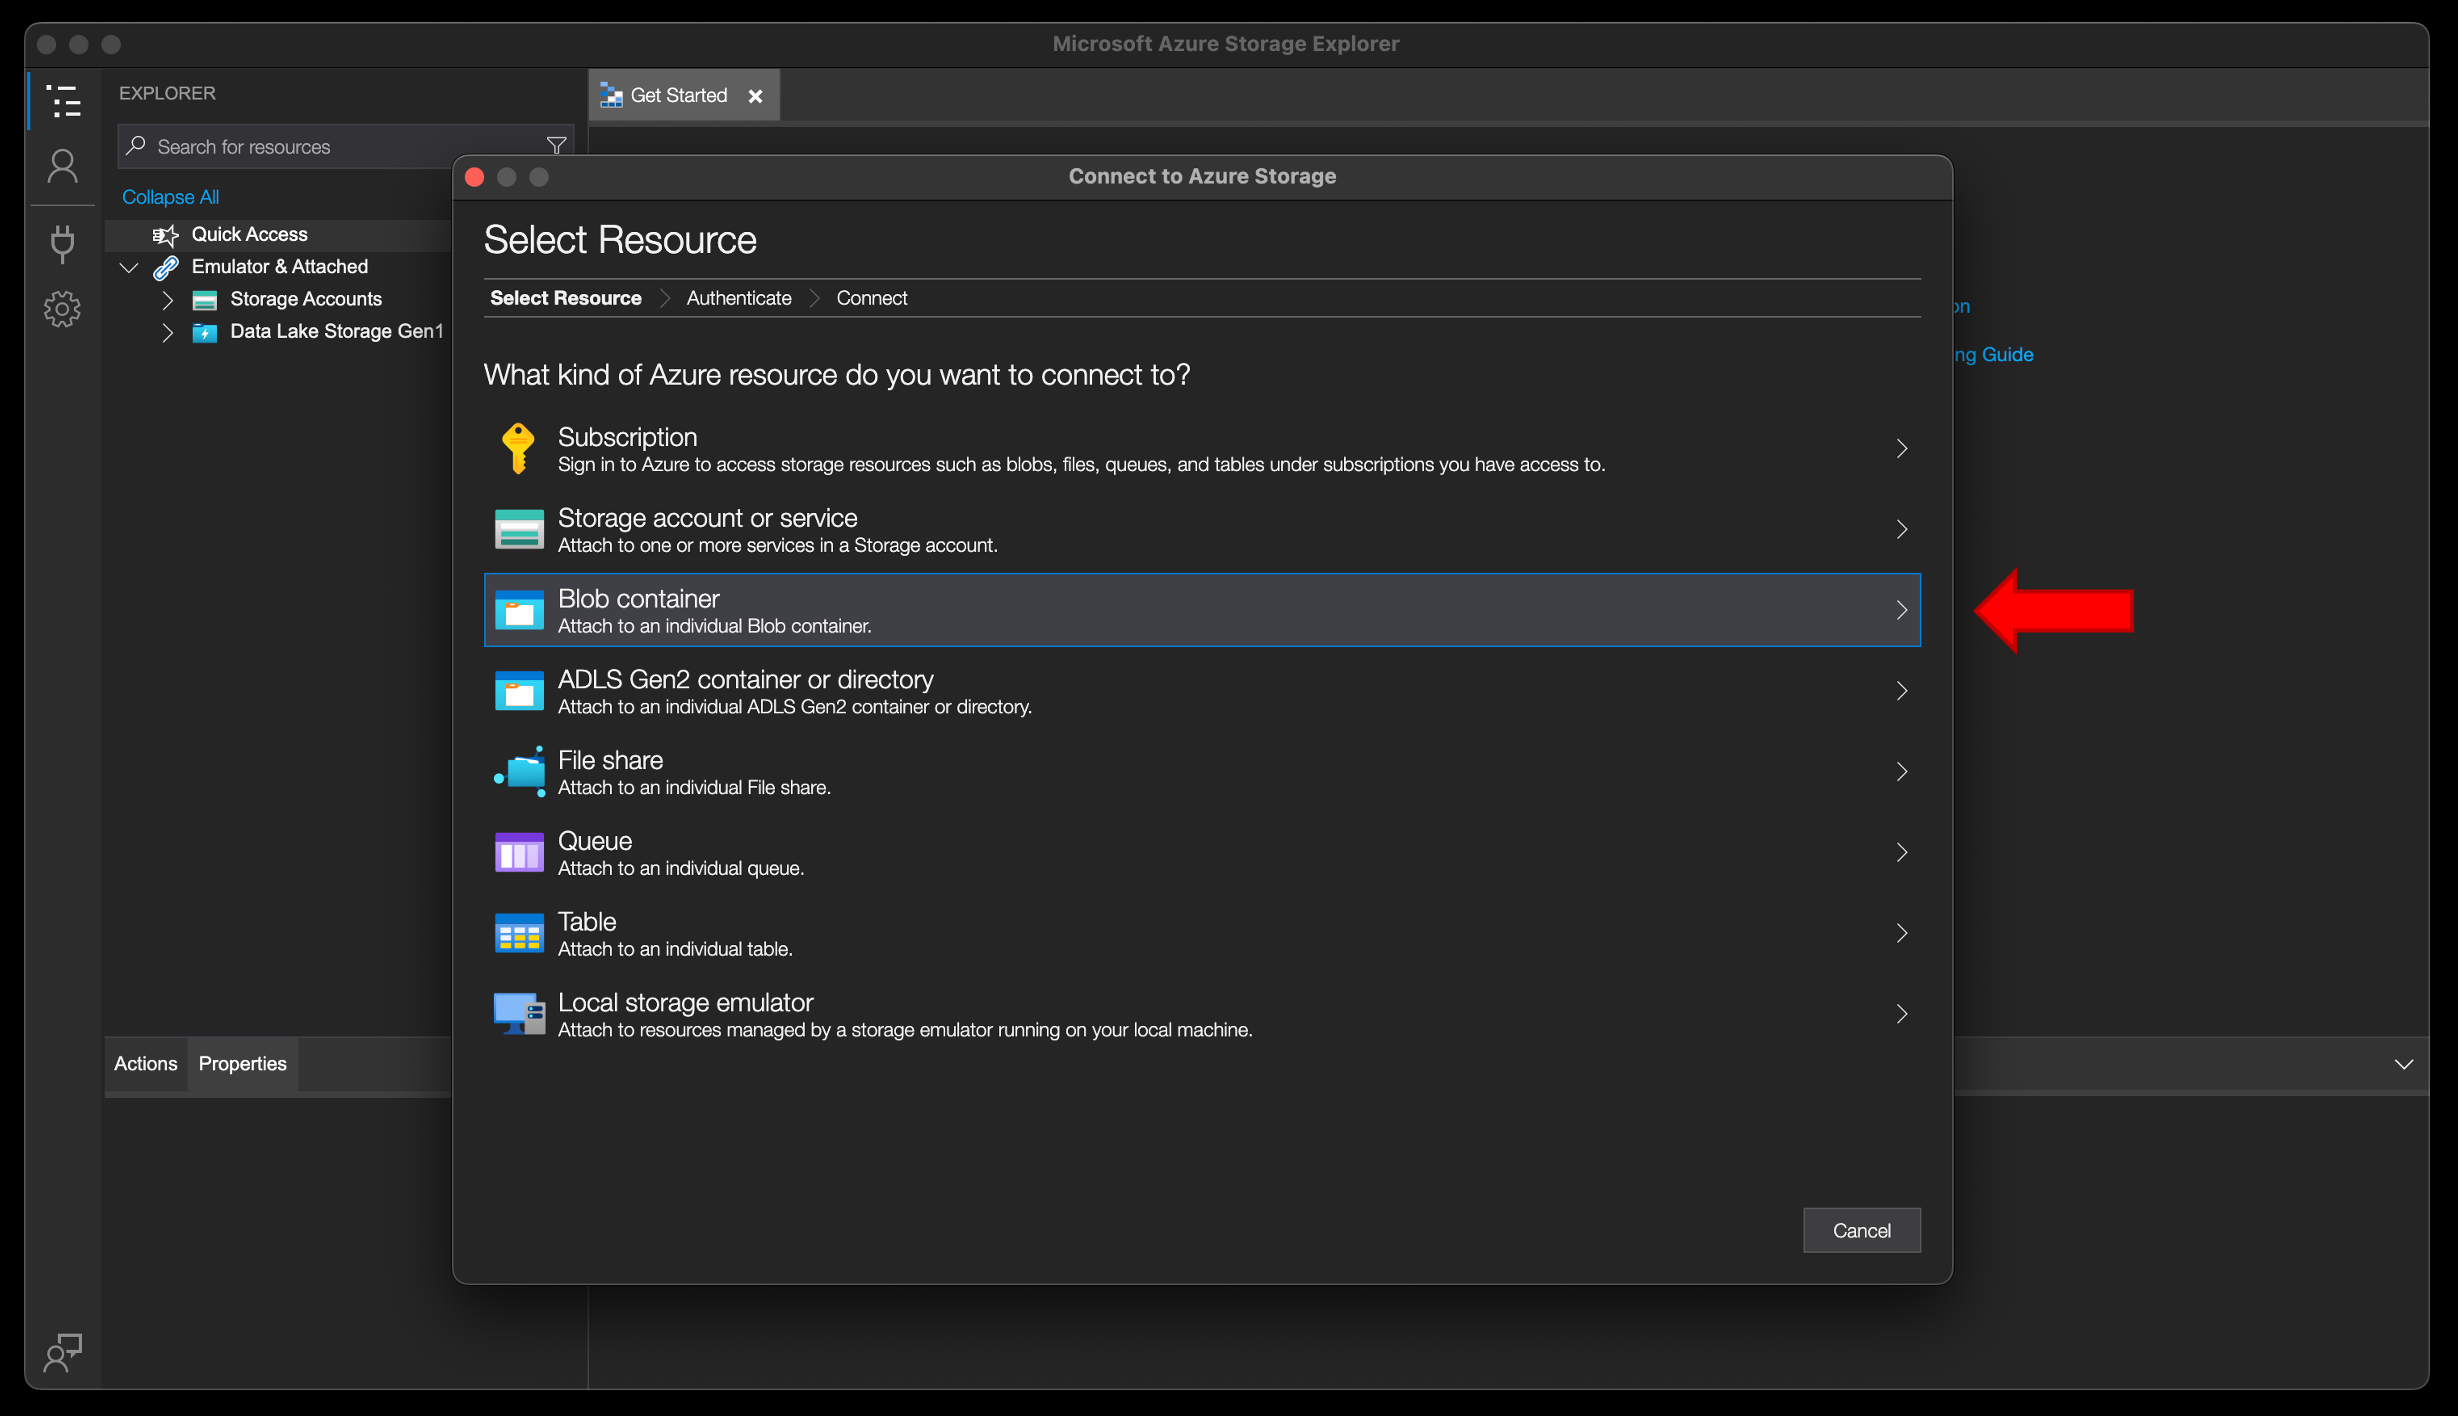The image size is (2458, 1416).
Task: Click the Local storage emulator icon
Action: (519, 1014)
